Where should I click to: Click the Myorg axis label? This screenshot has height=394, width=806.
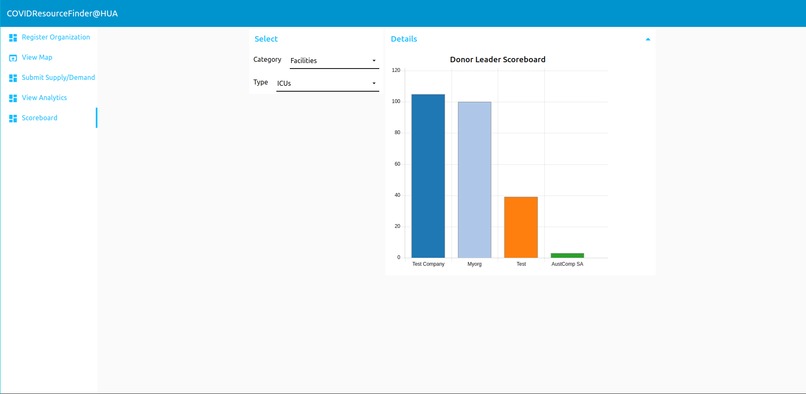(474, 264)
